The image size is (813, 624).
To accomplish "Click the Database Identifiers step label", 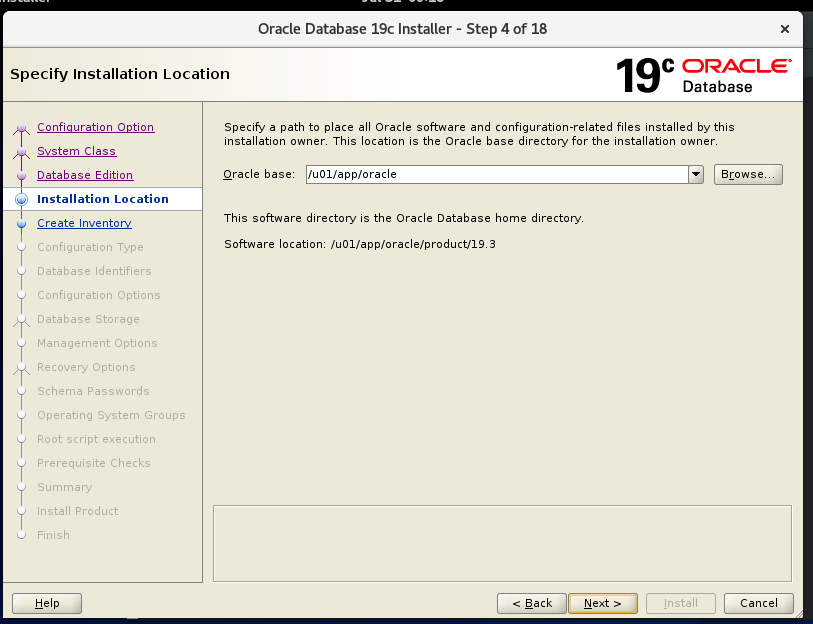I will click(94, 271).
